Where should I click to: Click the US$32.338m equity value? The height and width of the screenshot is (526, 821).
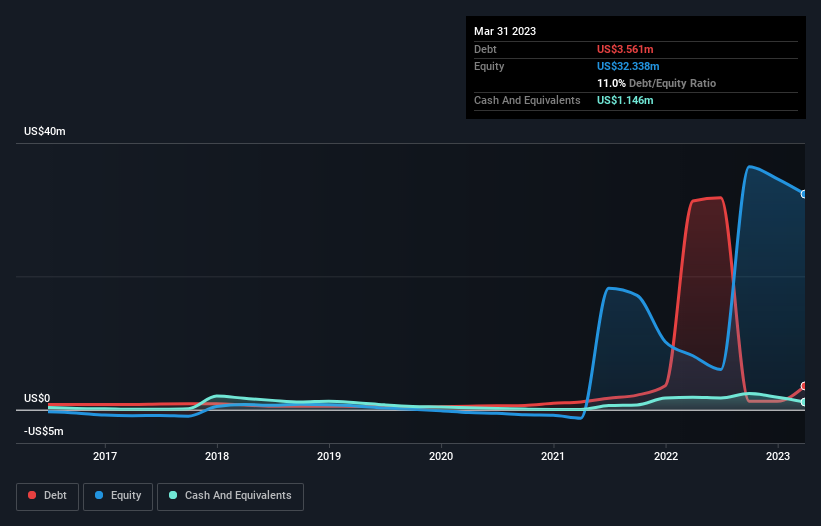pyautogui.click(x=628, y=66)
